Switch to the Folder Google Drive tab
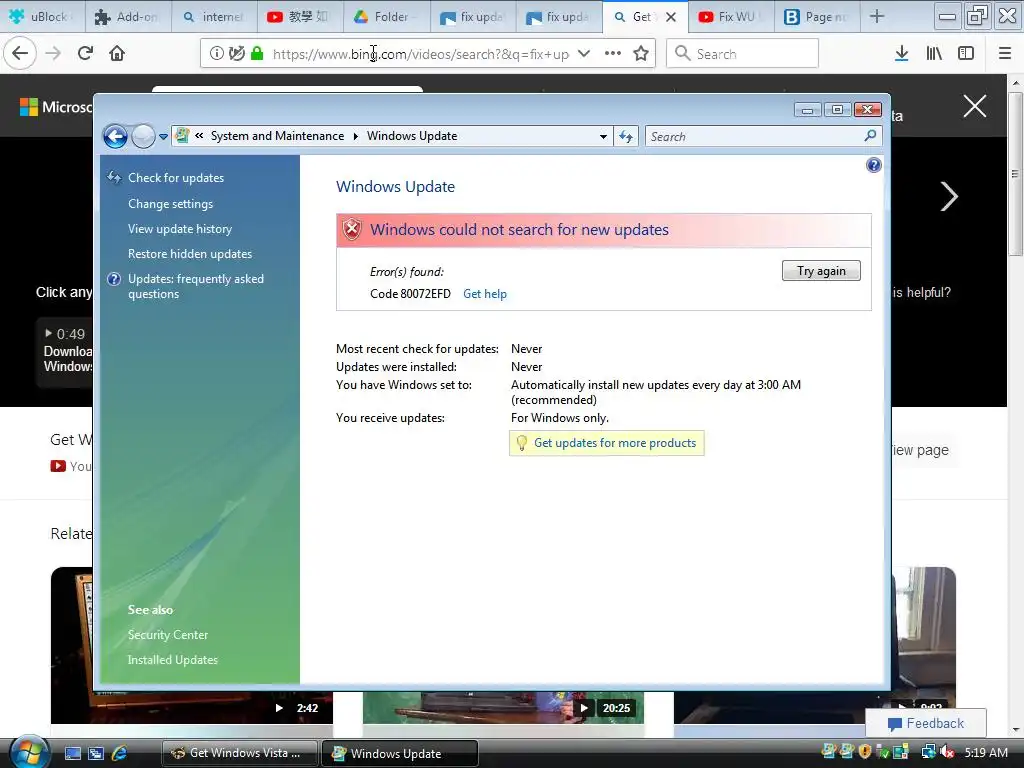The height and width of the screenshot is (768, 1024). 387,17
